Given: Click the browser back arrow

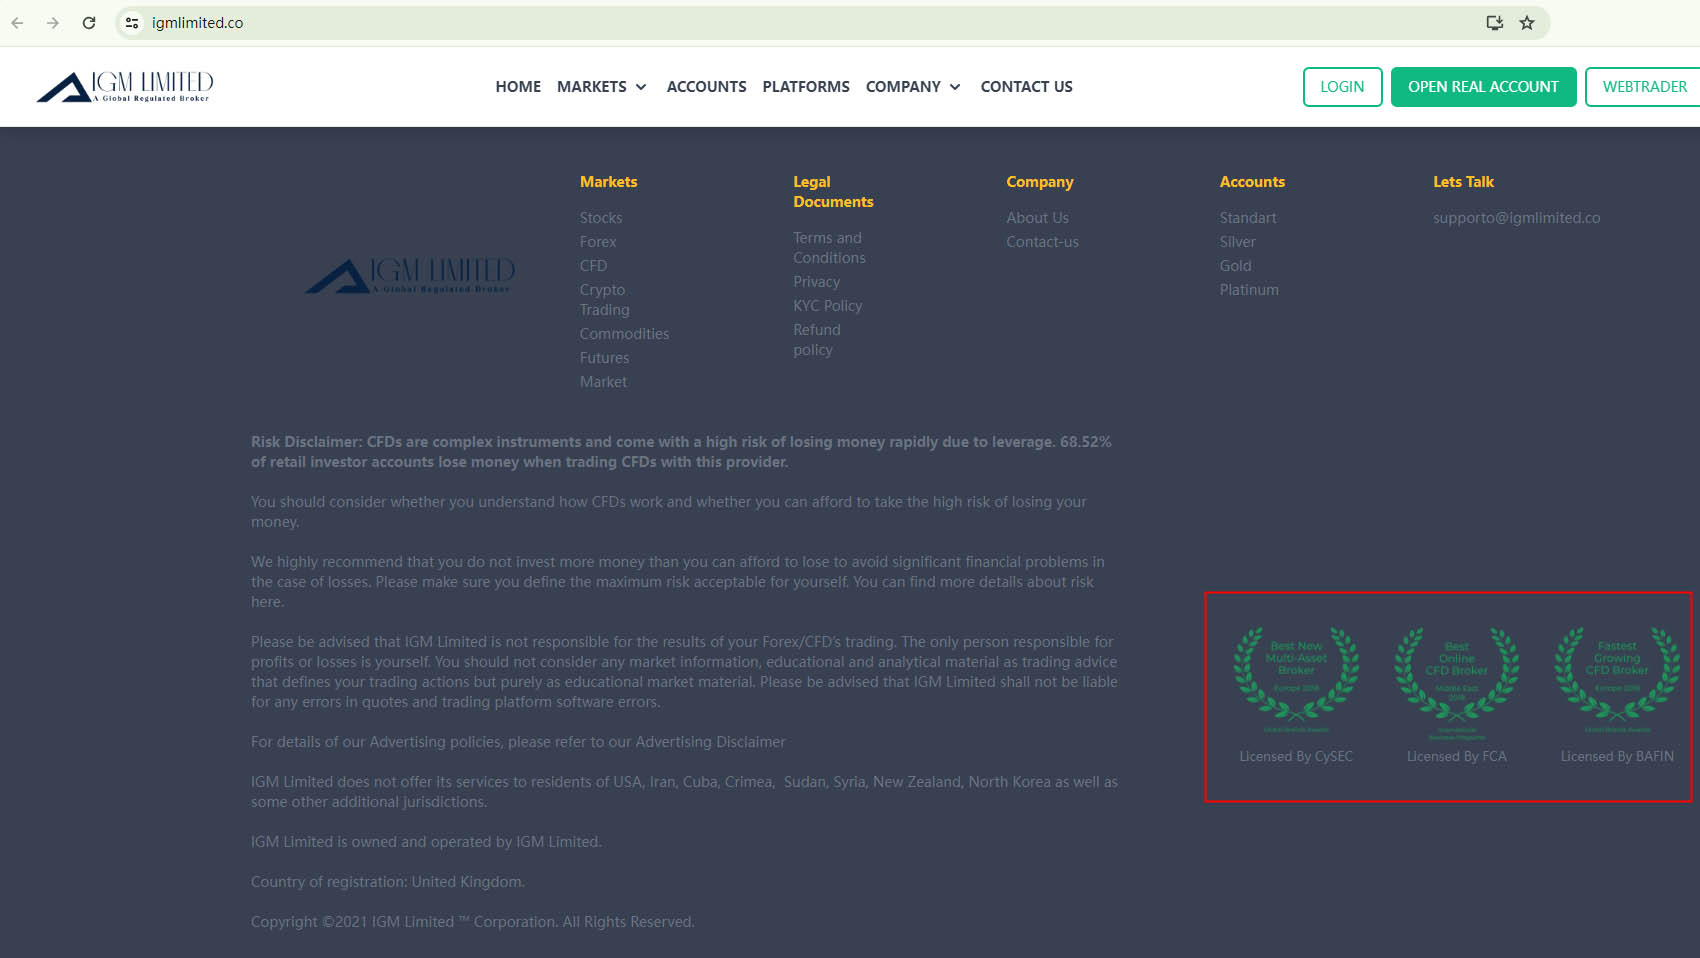Looking at the screenshot, I should pyautogui.click(x=17, y=23).
